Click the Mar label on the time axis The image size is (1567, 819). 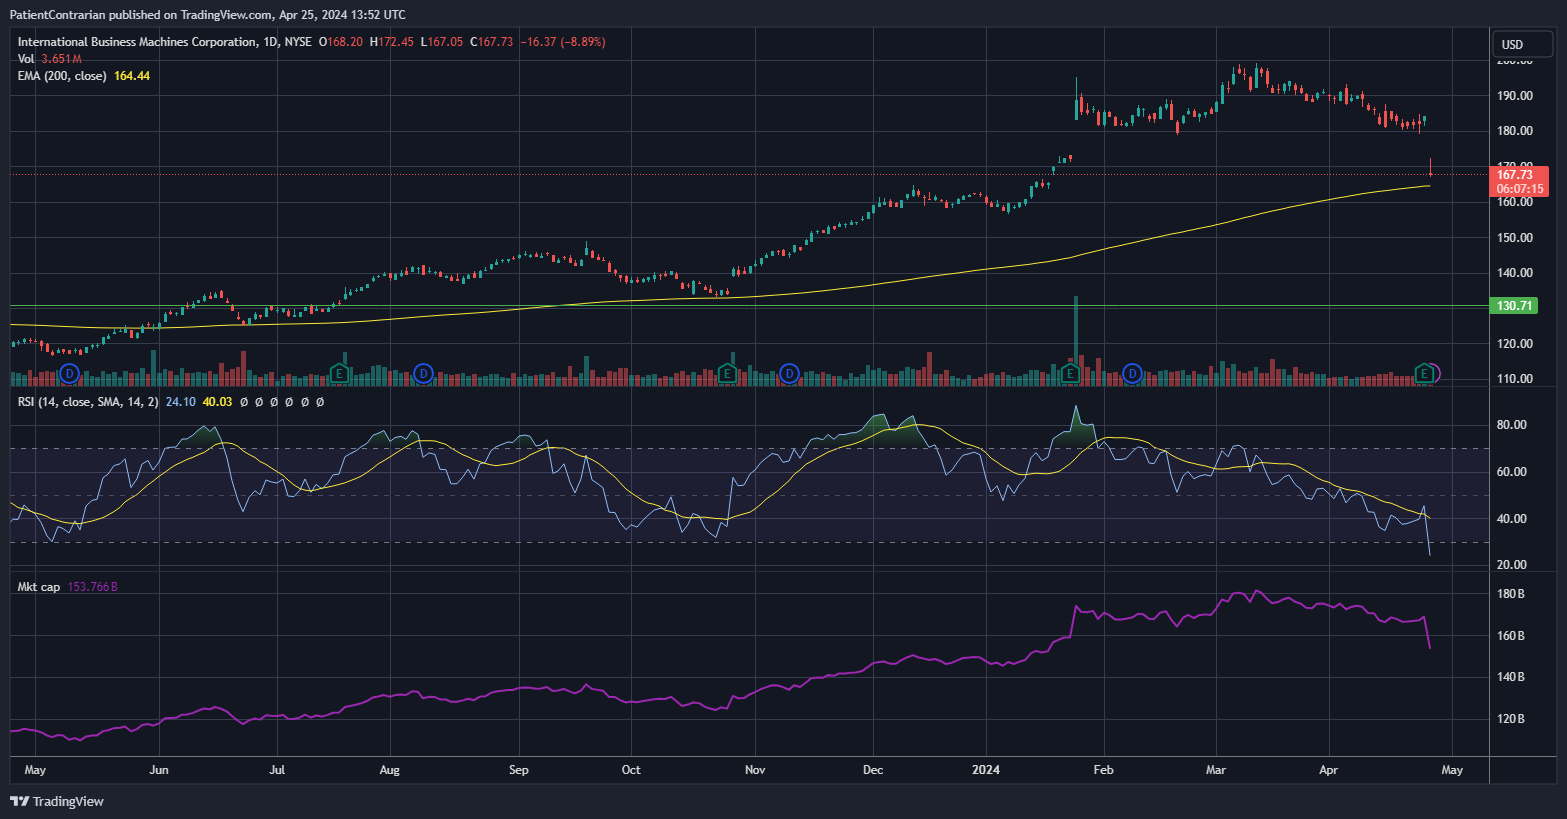(x=1216, y=770)
